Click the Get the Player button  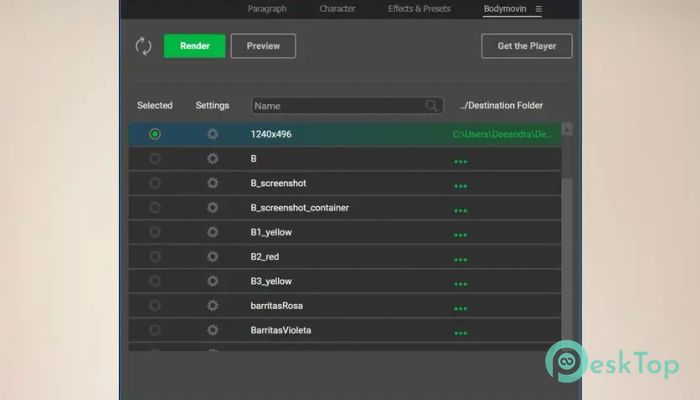[x=527, y=46]
